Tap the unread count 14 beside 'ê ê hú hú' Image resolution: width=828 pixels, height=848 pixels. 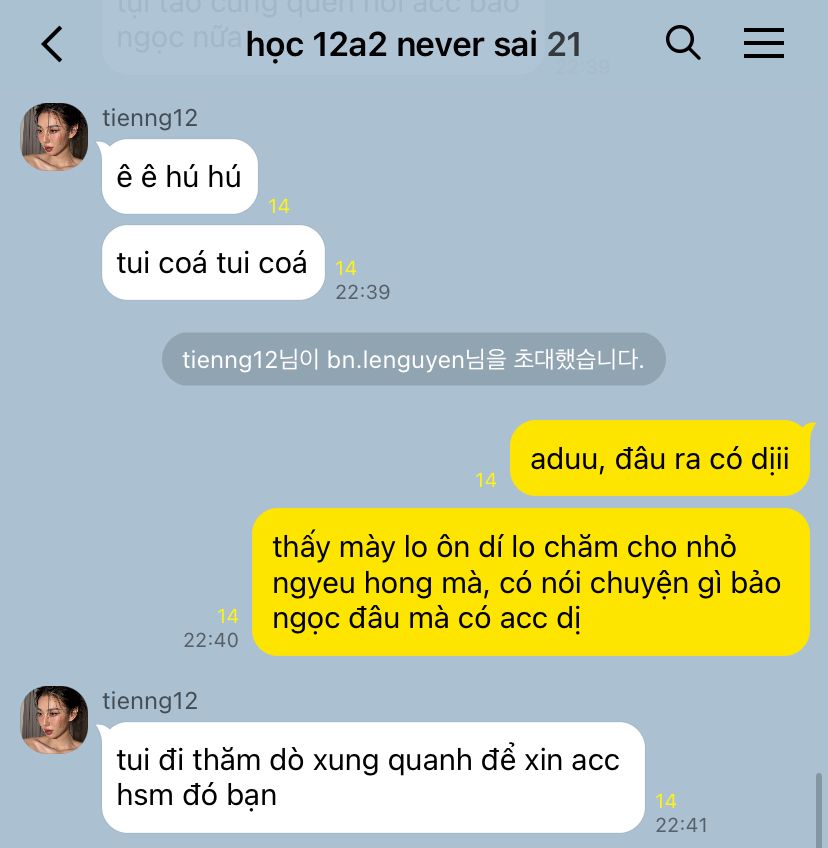coord(279,206)
